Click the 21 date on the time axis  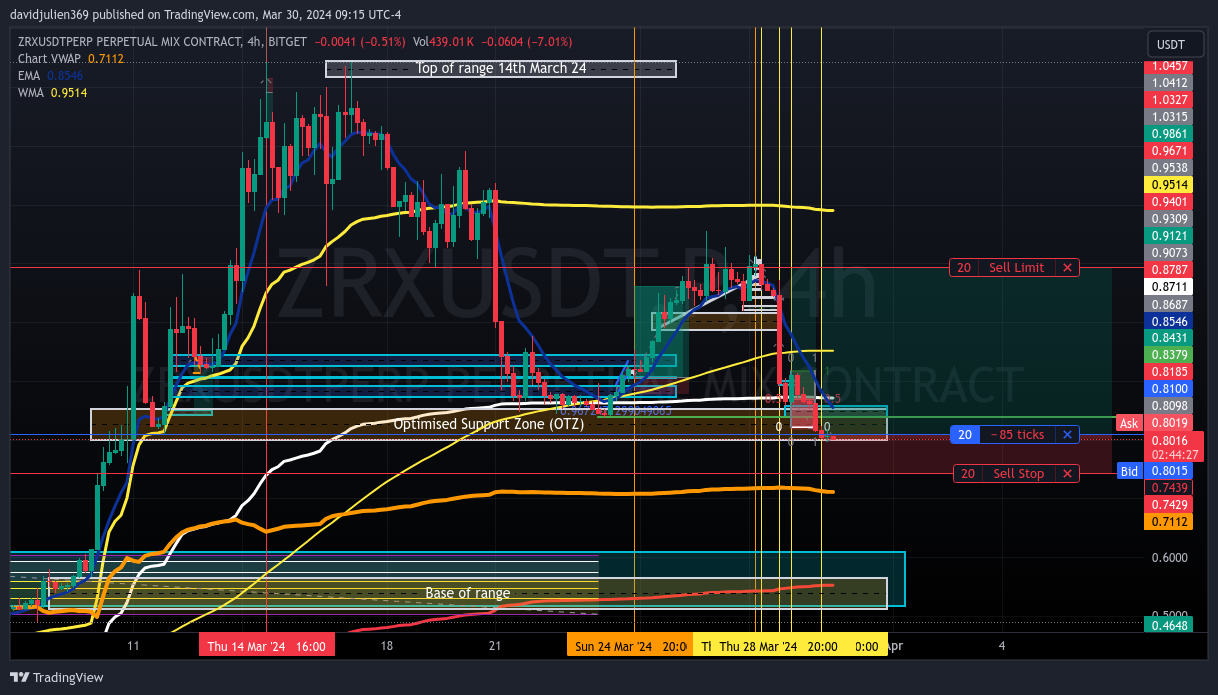point(495,646)
